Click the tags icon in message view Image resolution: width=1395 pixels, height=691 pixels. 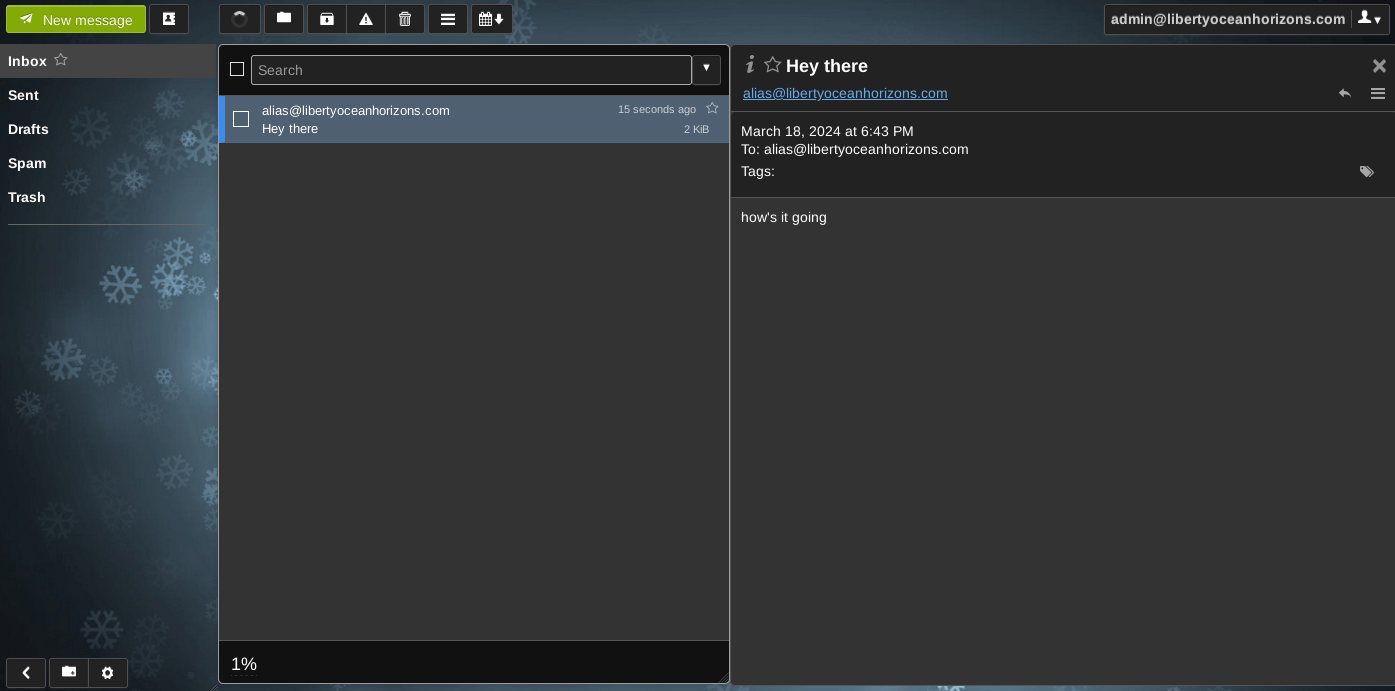pos(1367,172)
